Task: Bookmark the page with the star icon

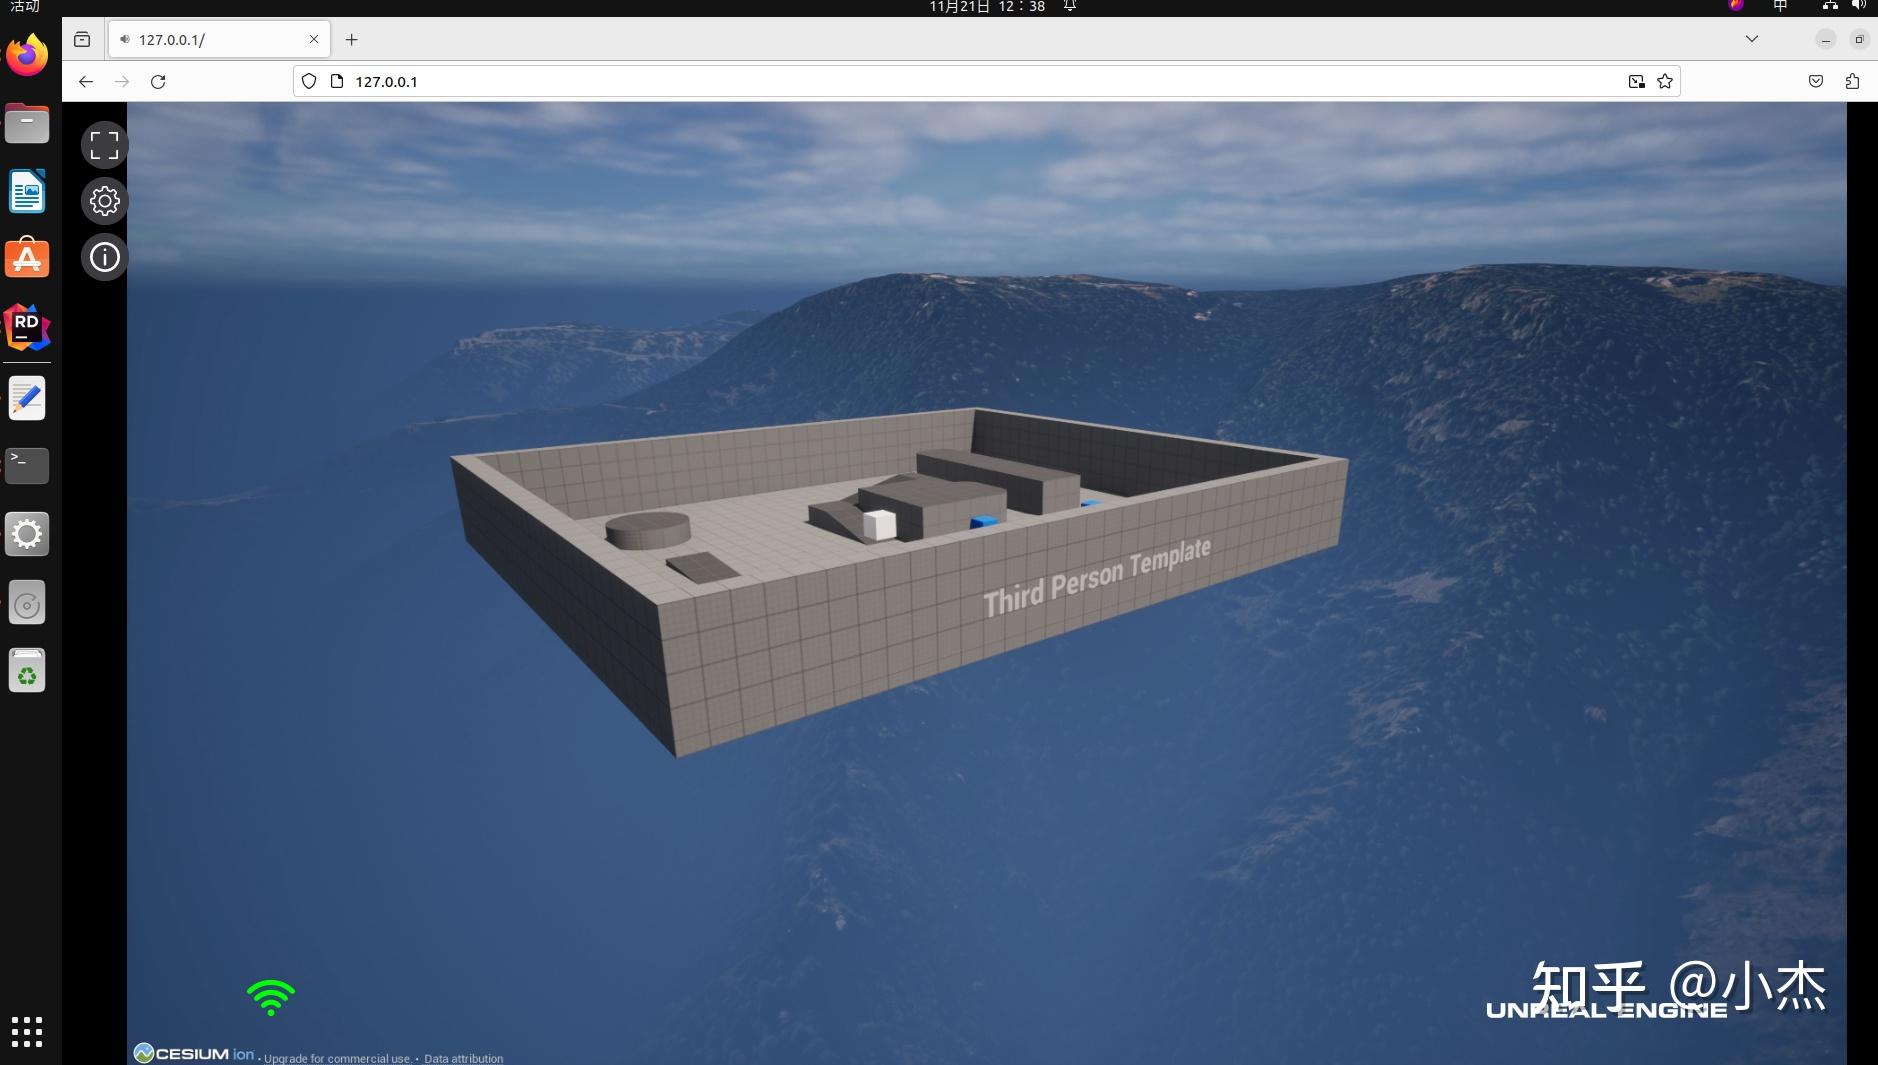Action: coord(1663,81)
